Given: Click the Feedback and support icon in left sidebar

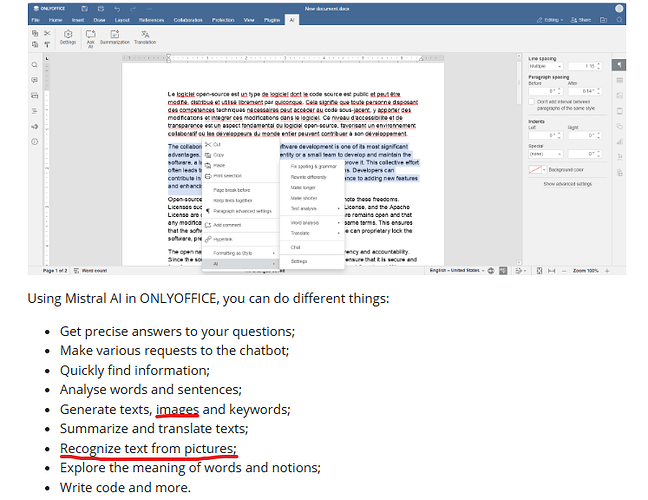Looking at the screenshot, I should pos(35,126).
